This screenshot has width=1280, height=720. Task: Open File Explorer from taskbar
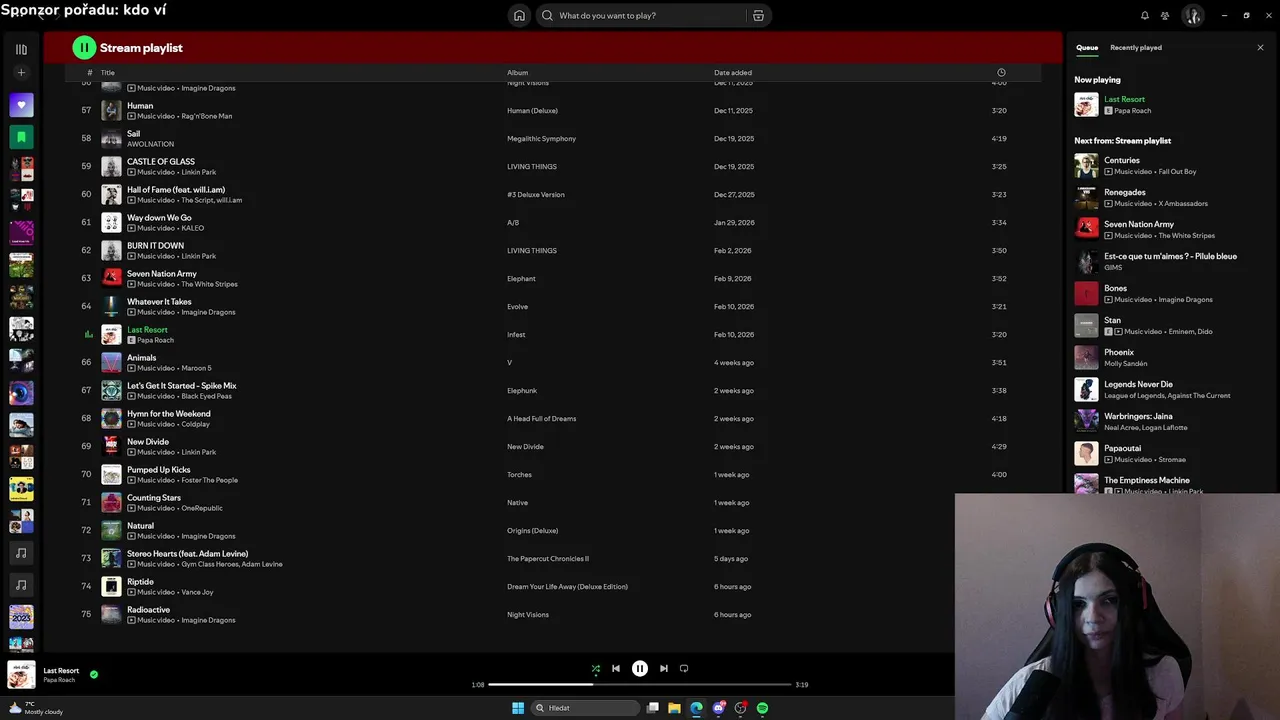675,708
